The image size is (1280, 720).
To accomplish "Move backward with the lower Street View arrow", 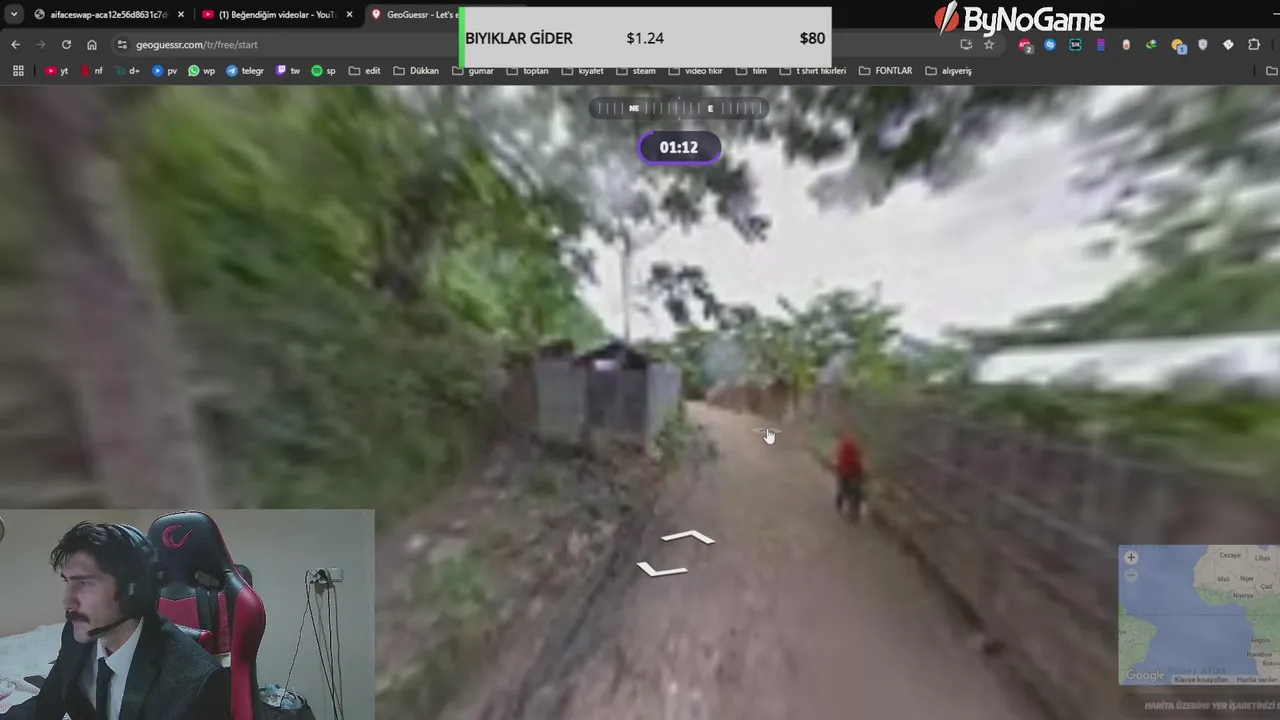I will click(x=662, y=569).
